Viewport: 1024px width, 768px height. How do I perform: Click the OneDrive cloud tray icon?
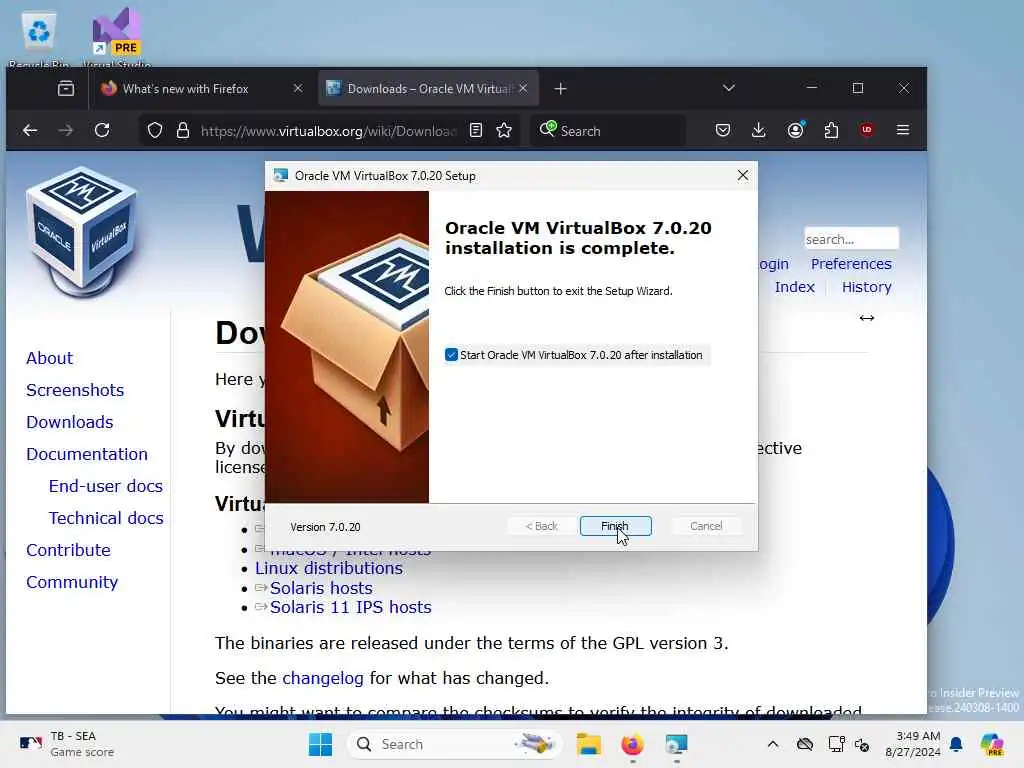click(x=805, y=744)
